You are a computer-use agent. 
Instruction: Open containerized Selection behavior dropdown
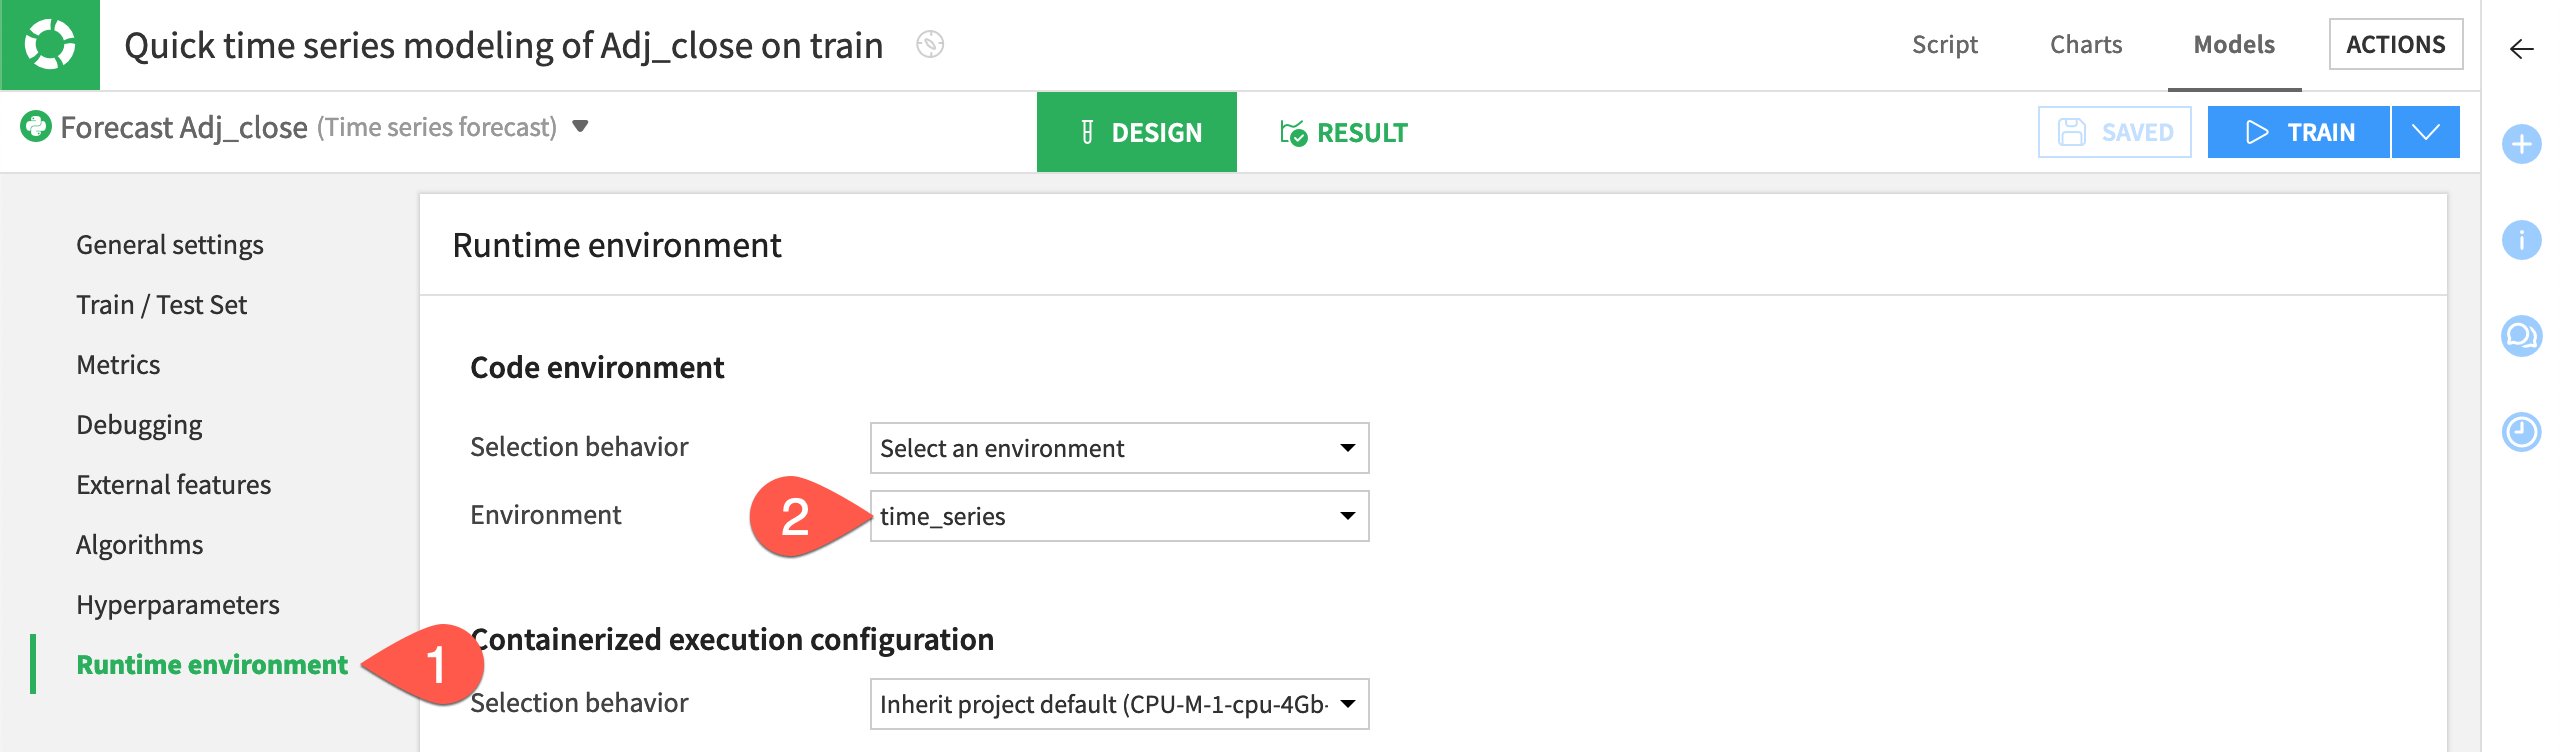pos(1119,704)
